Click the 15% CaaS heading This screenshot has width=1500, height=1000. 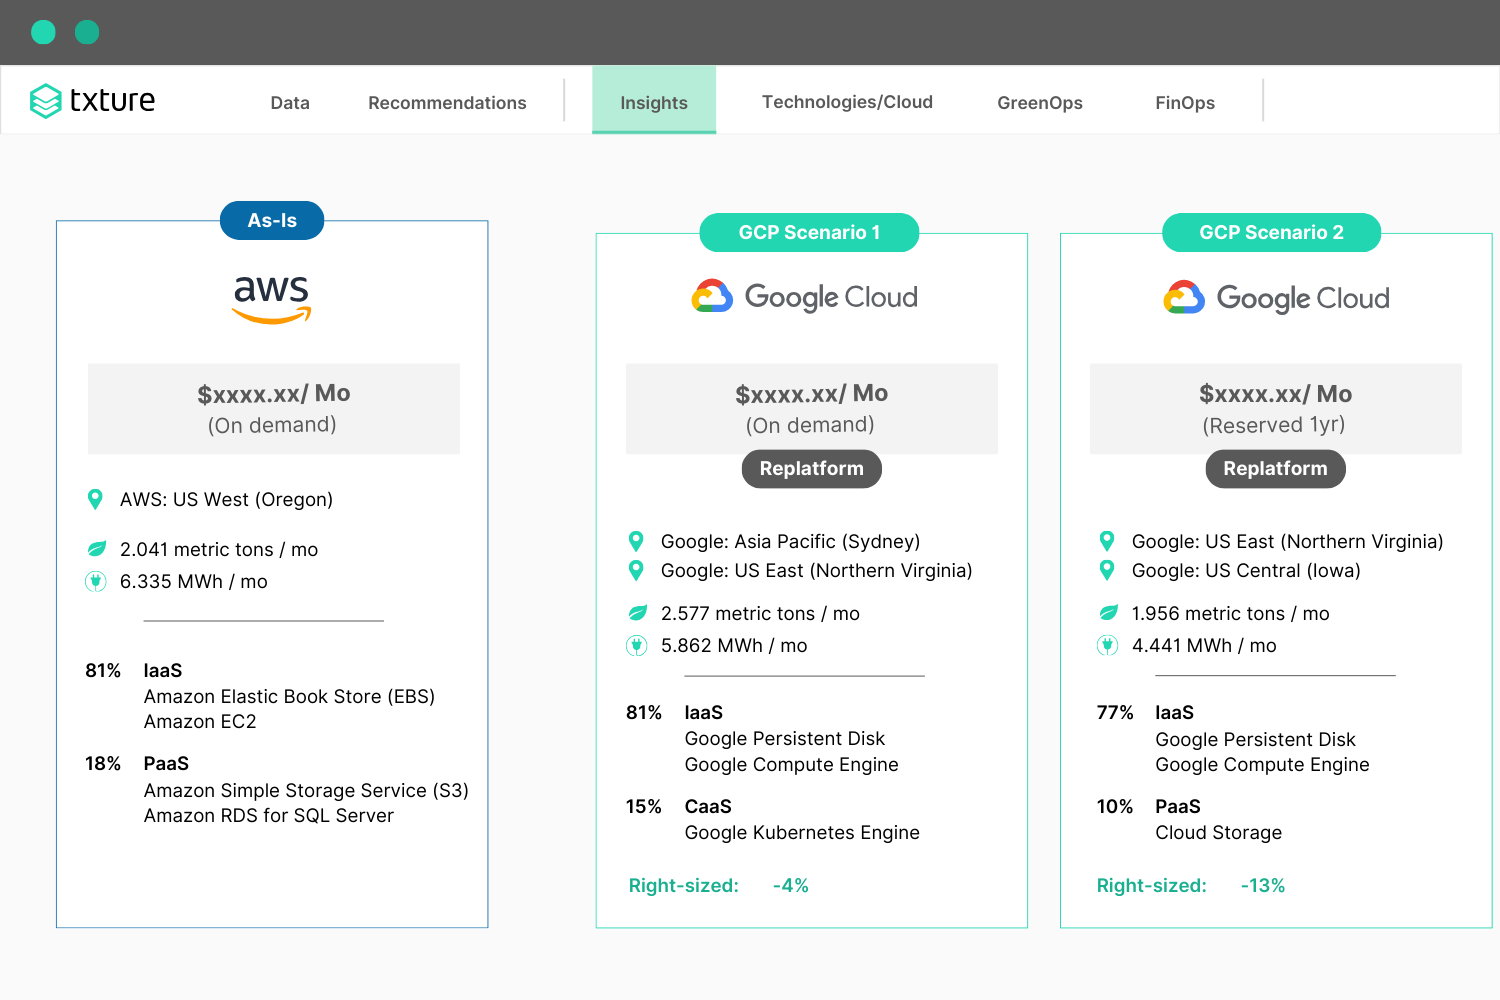pyautogui.click(x=679, y=806)
